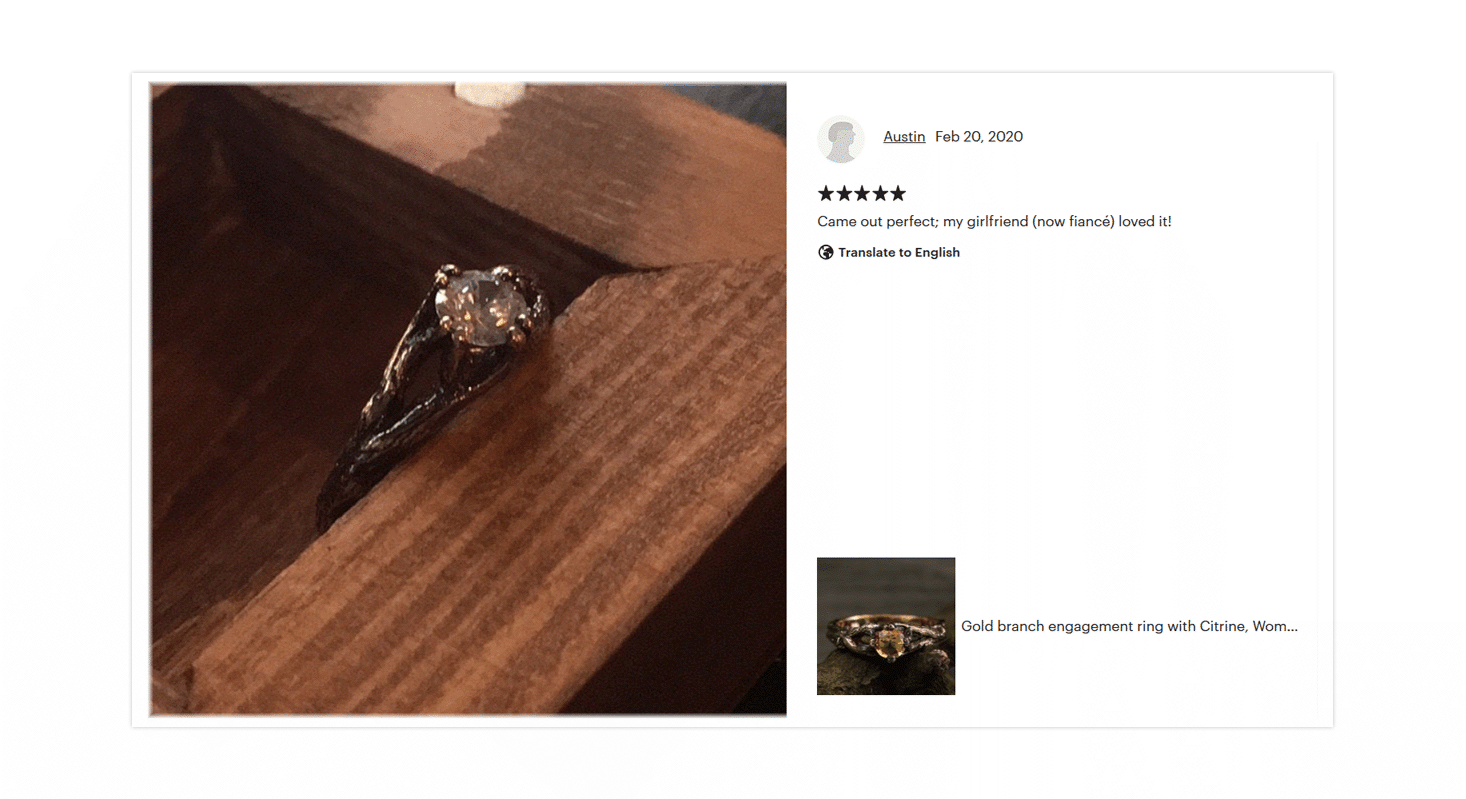Select the fourth rating star
Image resolution: width=1466 pixels, height=799 pixels.
(880, 193)
